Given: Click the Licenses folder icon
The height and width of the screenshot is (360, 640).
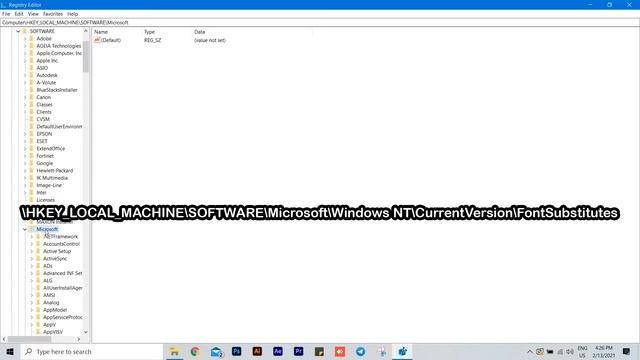Looking at the screenshot, I should [31, 200].
